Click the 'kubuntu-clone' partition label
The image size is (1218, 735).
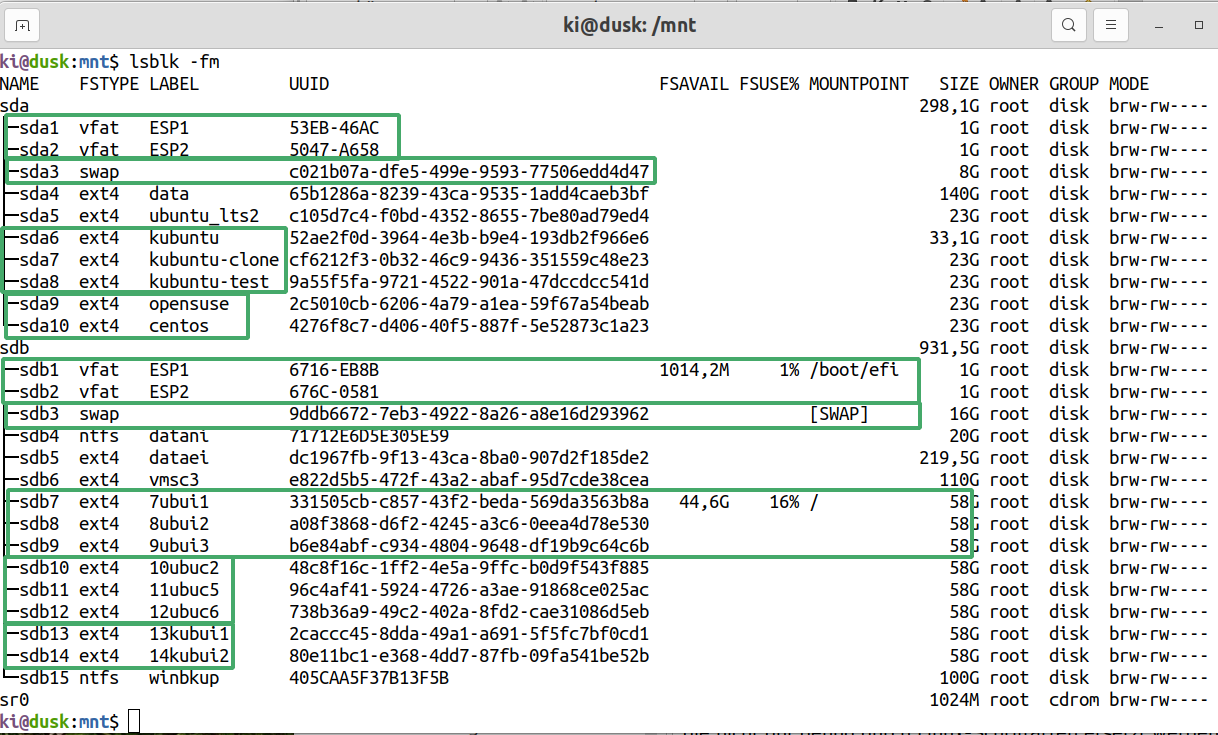pyautogui.click(x=214, y=260)
